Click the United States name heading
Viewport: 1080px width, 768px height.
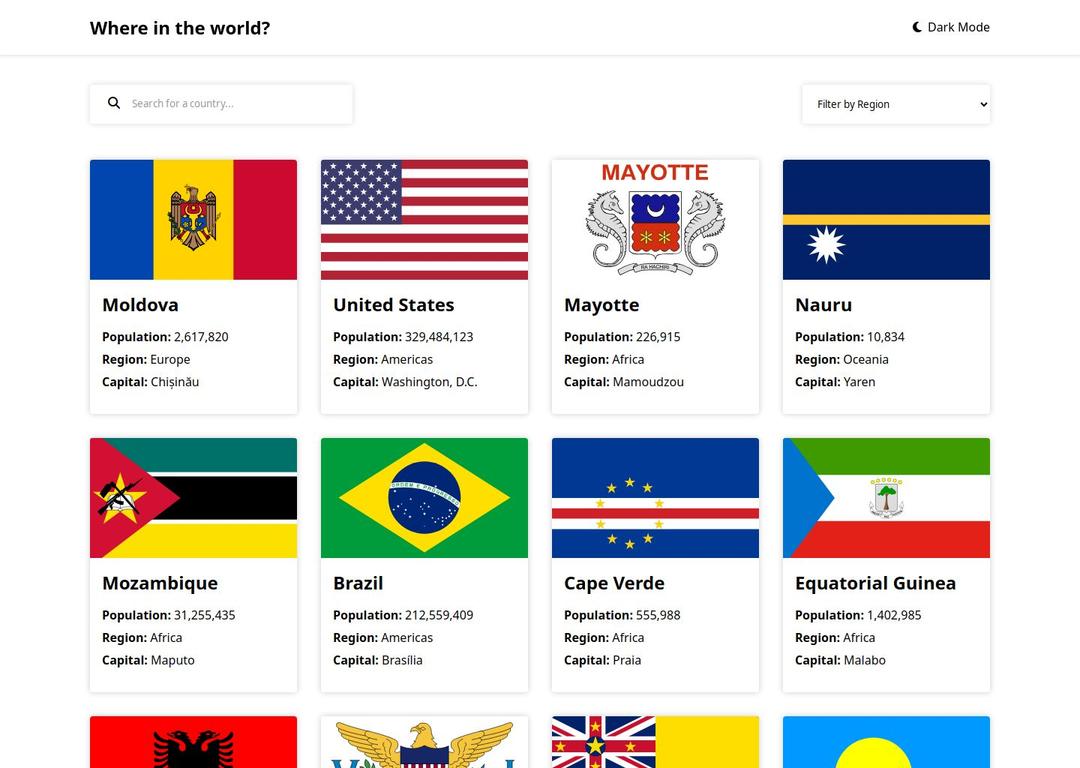click(393, 305)
